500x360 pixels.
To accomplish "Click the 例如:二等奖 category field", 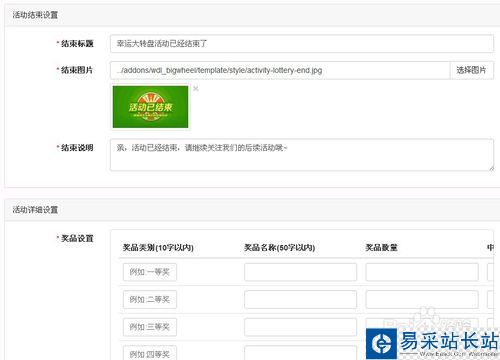I will [150, 300].
